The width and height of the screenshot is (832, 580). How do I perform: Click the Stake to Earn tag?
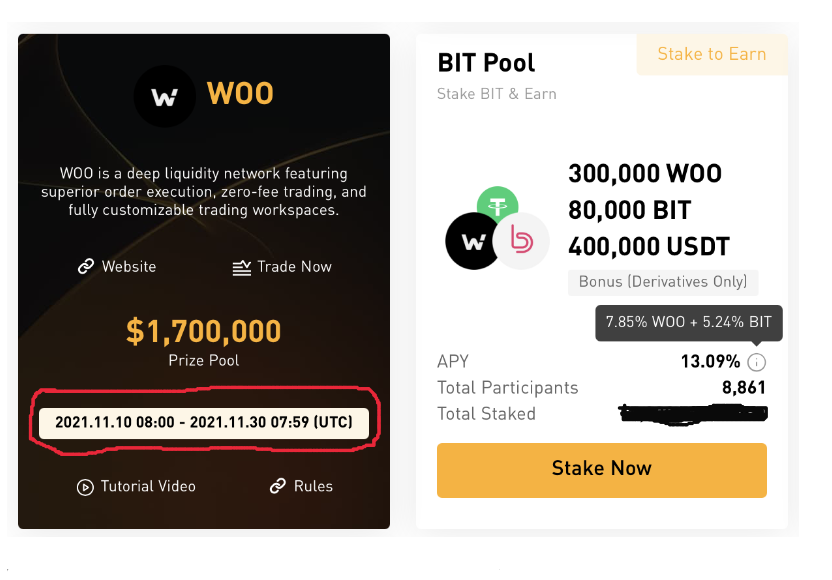[x=711, y=55]
